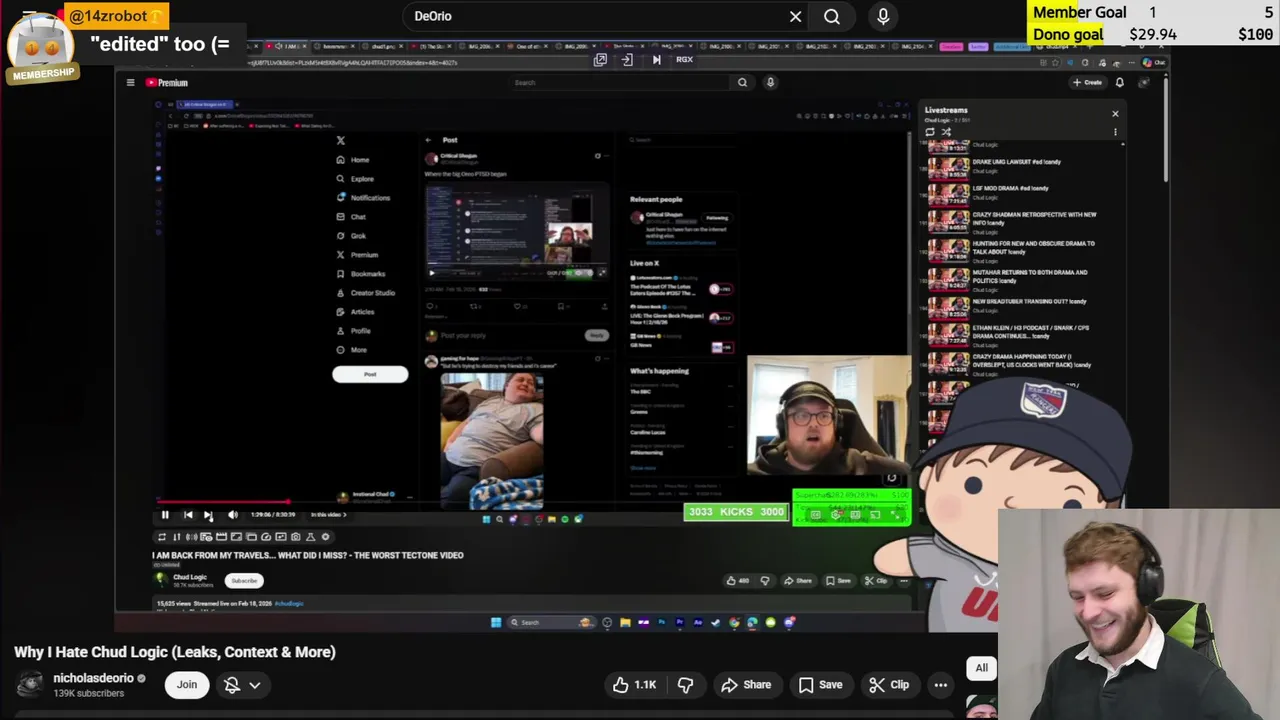
Task: Open 'CRAZY SHADMAN RETROSPECTIVE' playlist video
Action: (x=1034, y=218)
